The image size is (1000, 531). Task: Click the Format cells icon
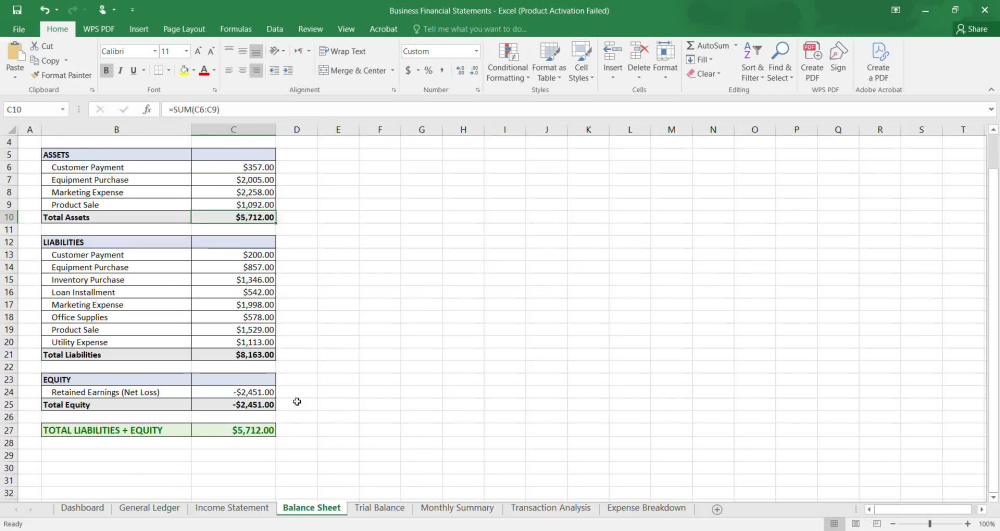pyautogui.click(x=665, y=52)
